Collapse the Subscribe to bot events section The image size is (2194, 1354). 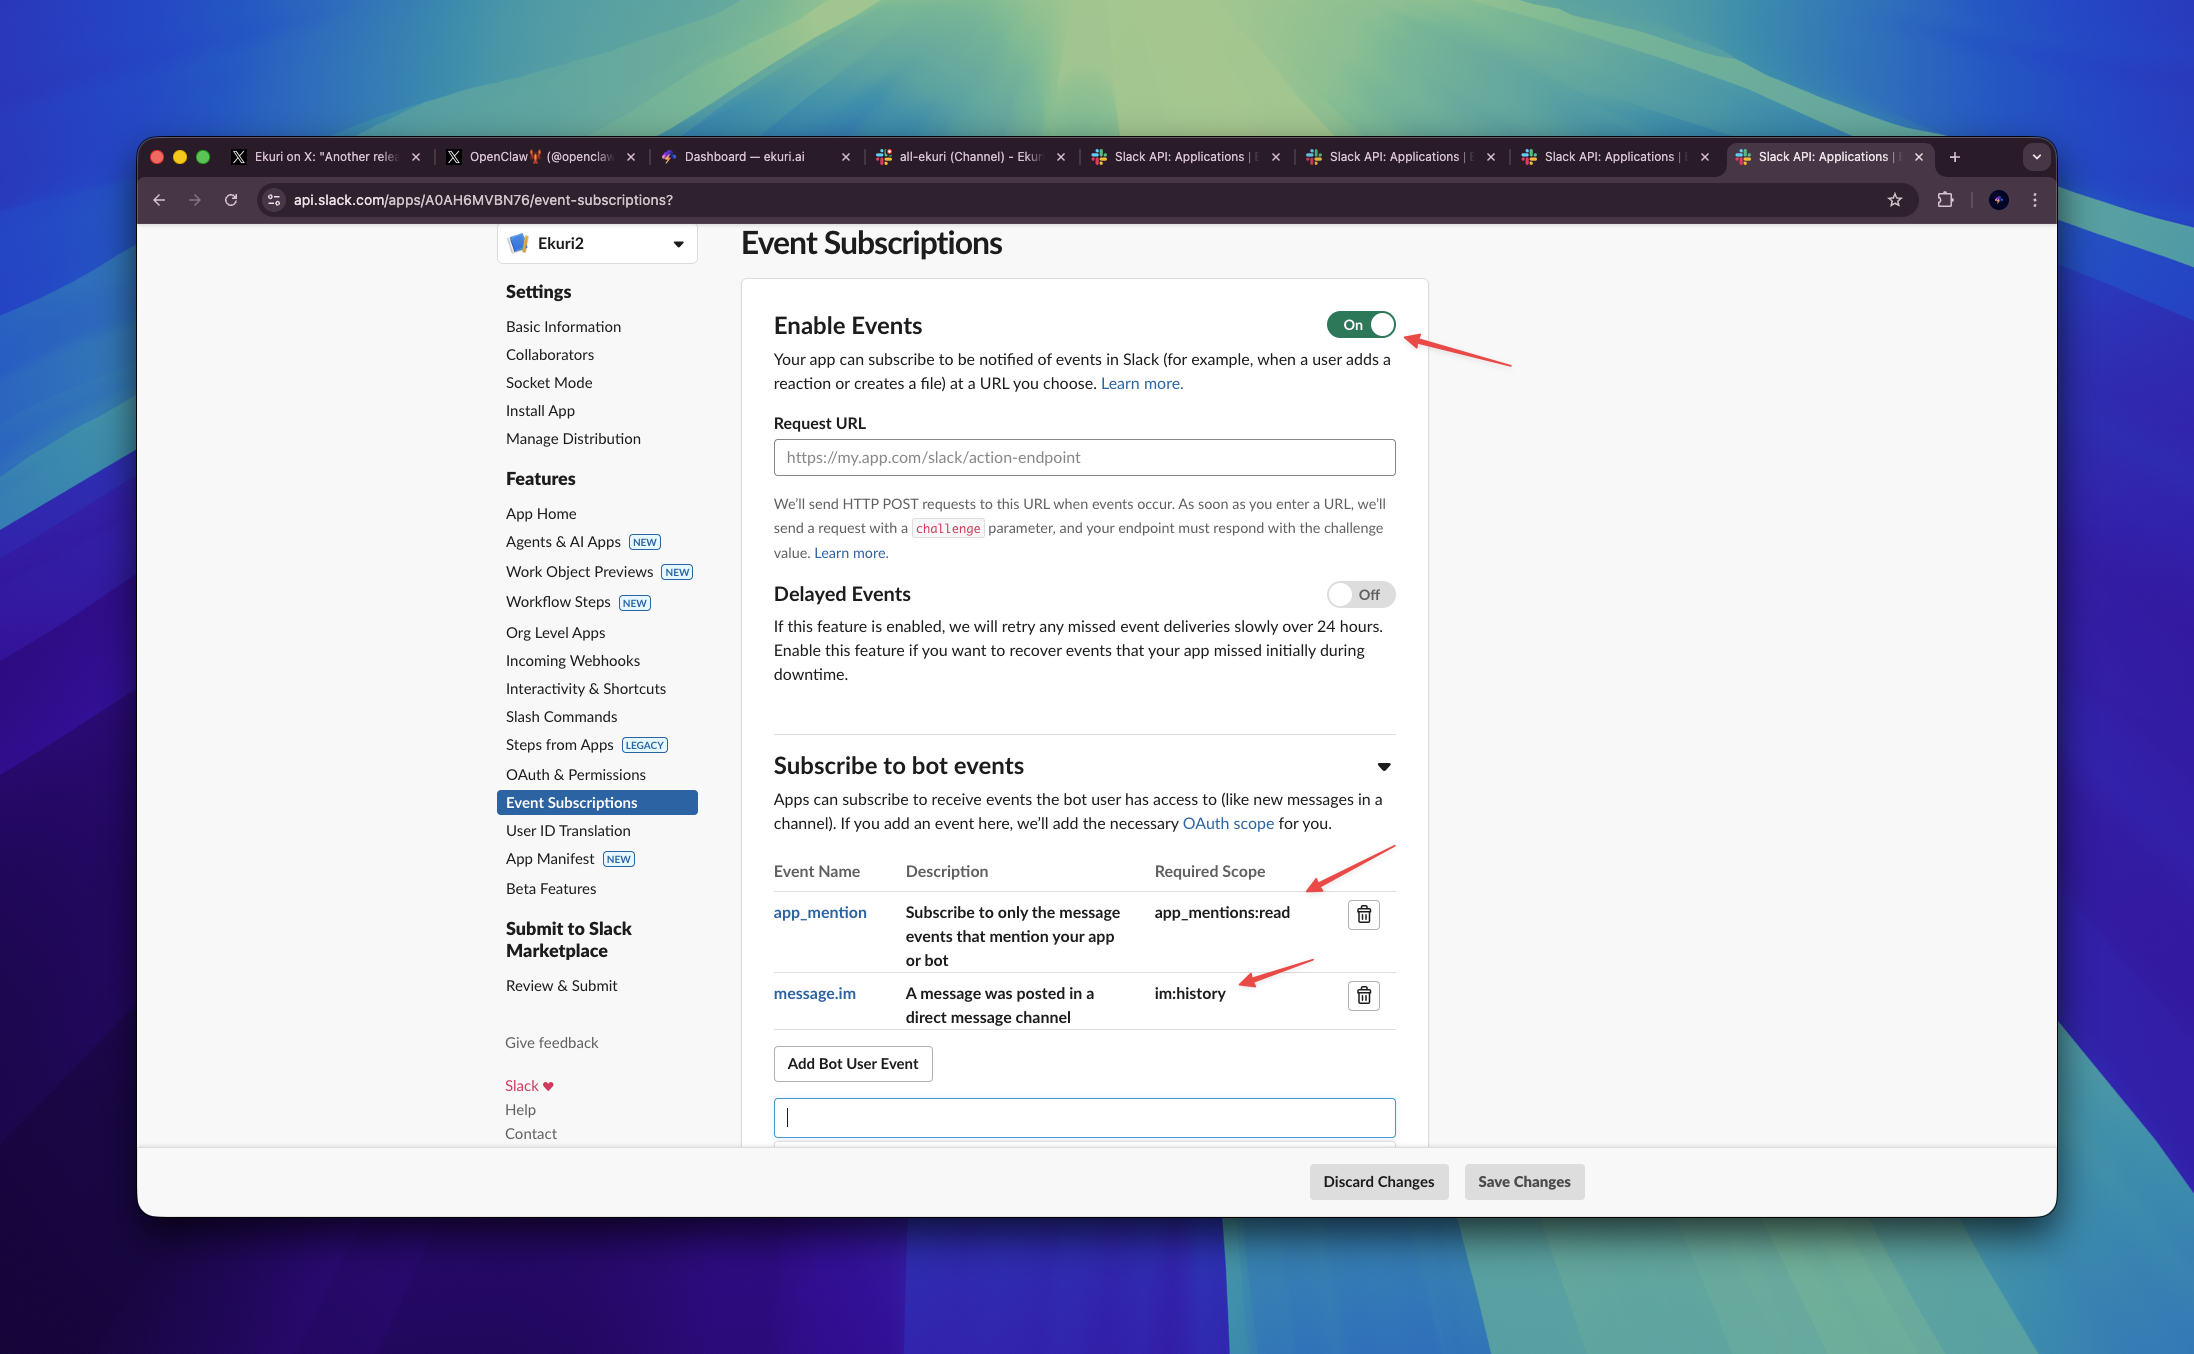(x=1384, y=767)
